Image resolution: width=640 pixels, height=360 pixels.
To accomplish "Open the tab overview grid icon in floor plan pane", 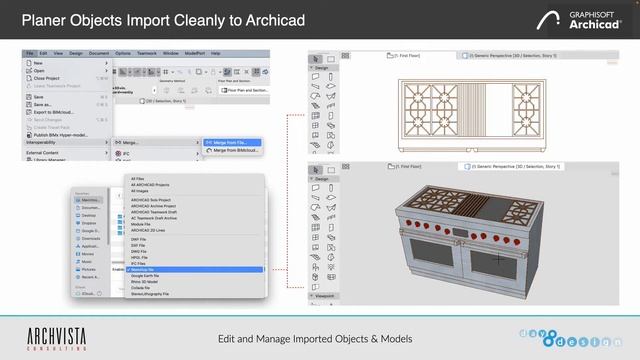I will pos(345,56).
